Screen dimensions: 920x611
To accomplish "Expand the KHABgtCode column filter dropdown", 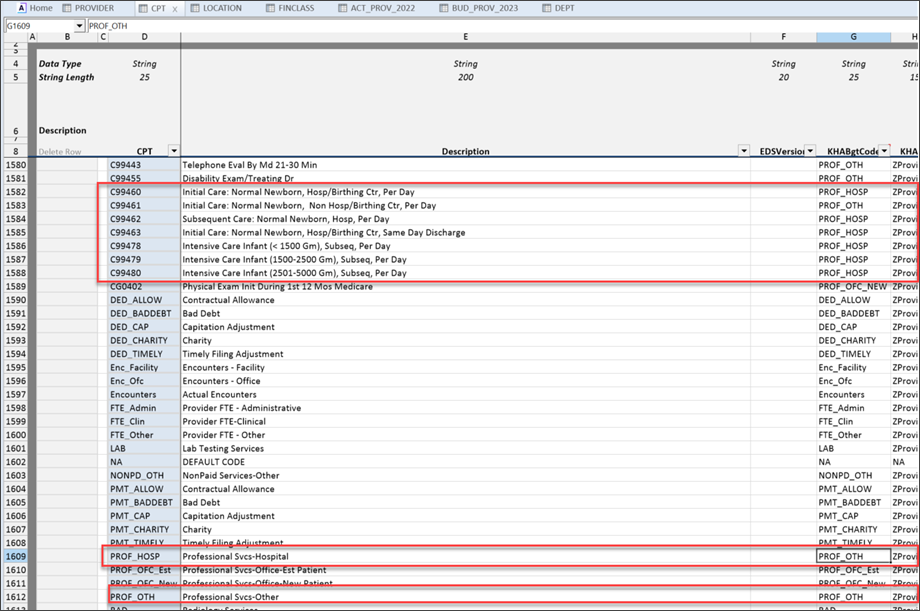I will (x=884, y=151).
